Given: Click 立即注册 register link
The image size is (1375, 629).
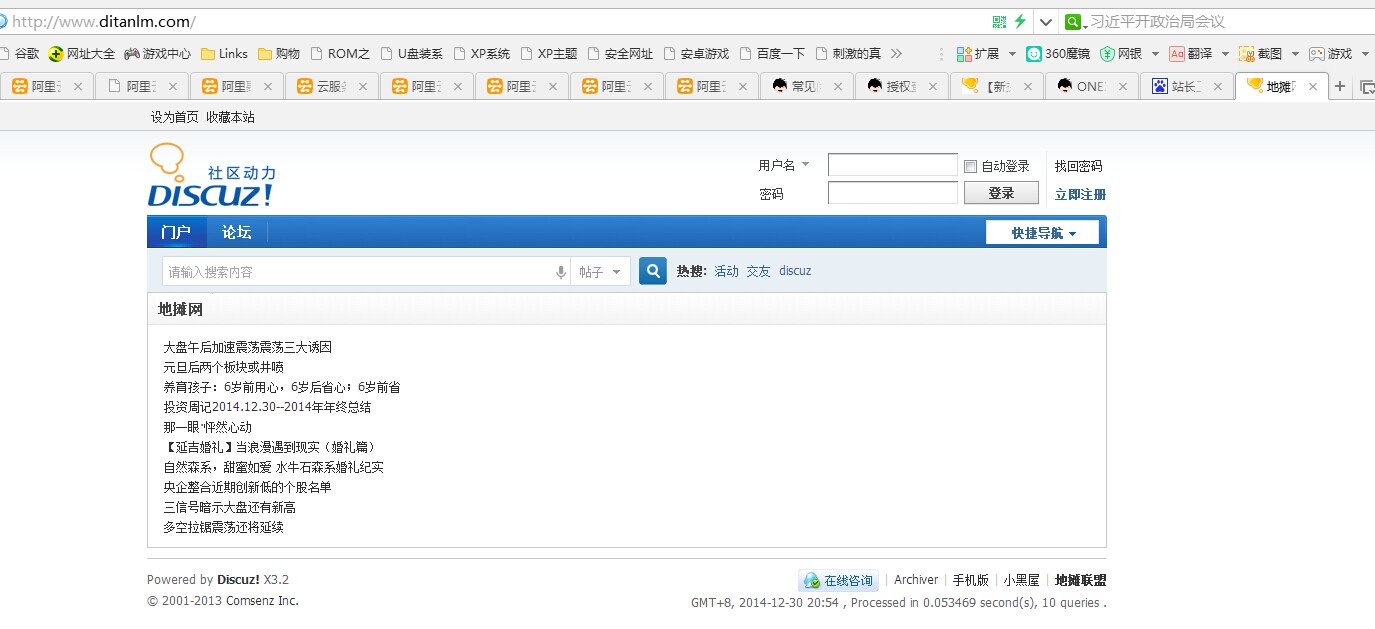Looking at the screenshot, I should click(1080, 194).
